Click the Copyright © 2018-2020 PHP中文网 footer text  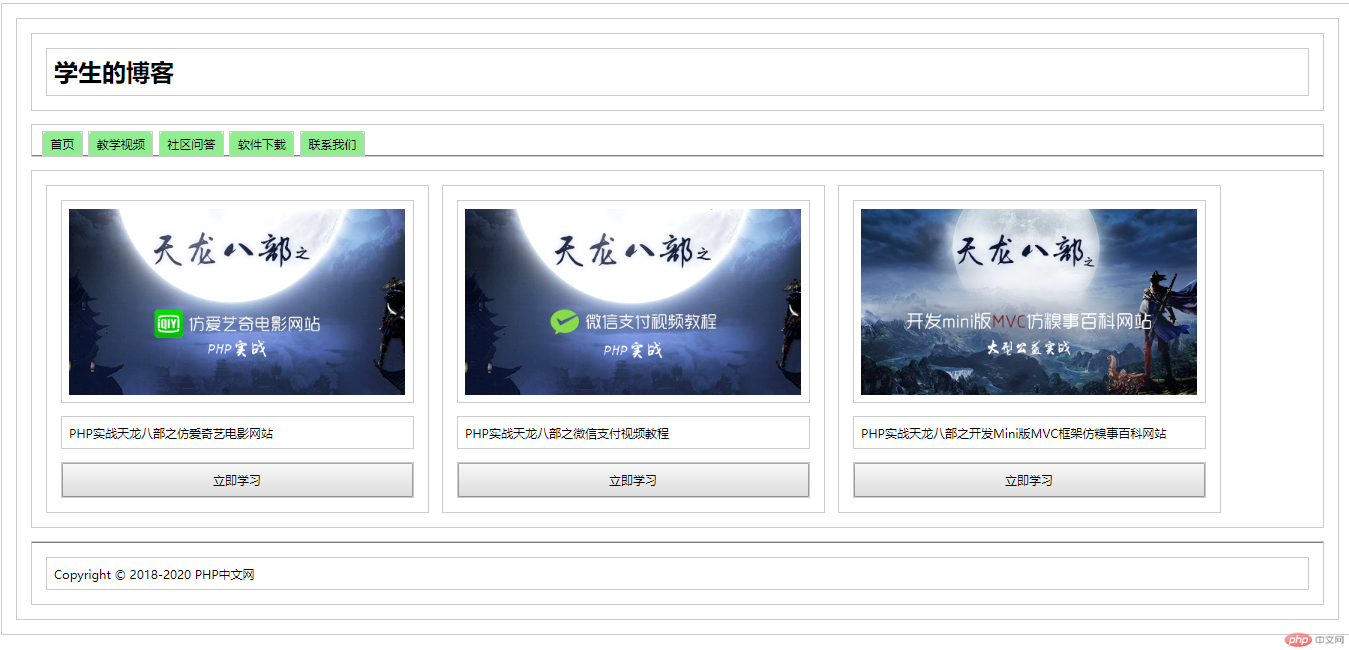coord(154,575)
